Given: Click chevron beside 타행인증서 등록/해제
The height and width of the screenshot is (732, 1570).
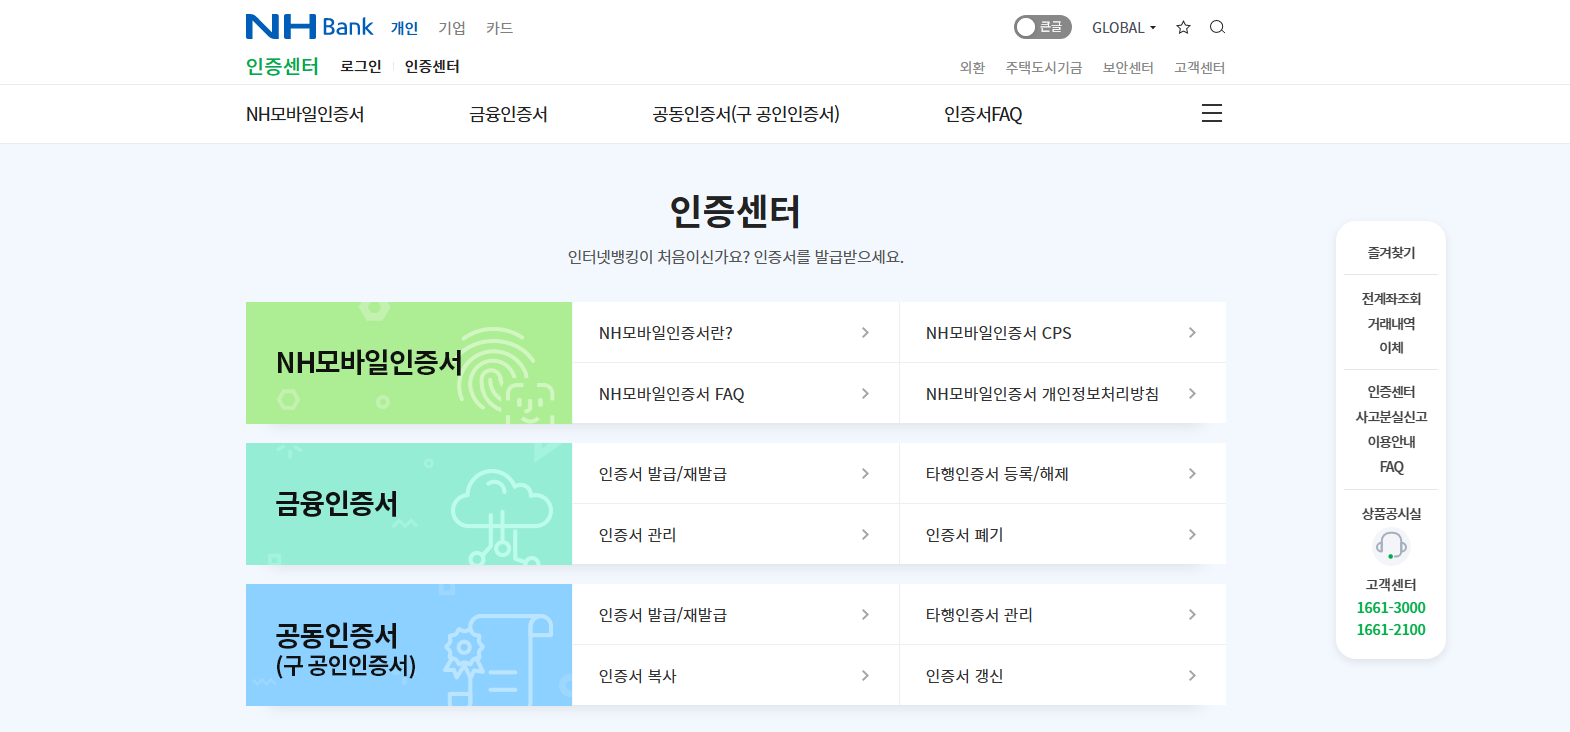Looking at the screenshot, I should click(1192, 474).
